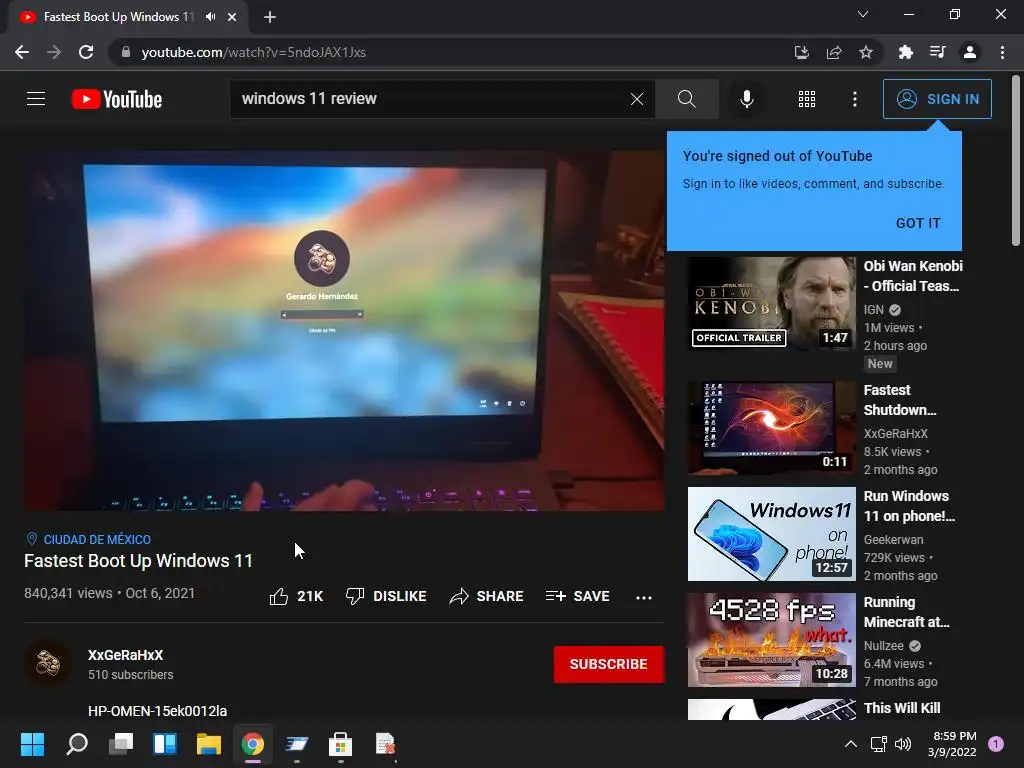1024x768 pixels.
Task: Open the Chrome profile avatar
Action: point(970,52)
